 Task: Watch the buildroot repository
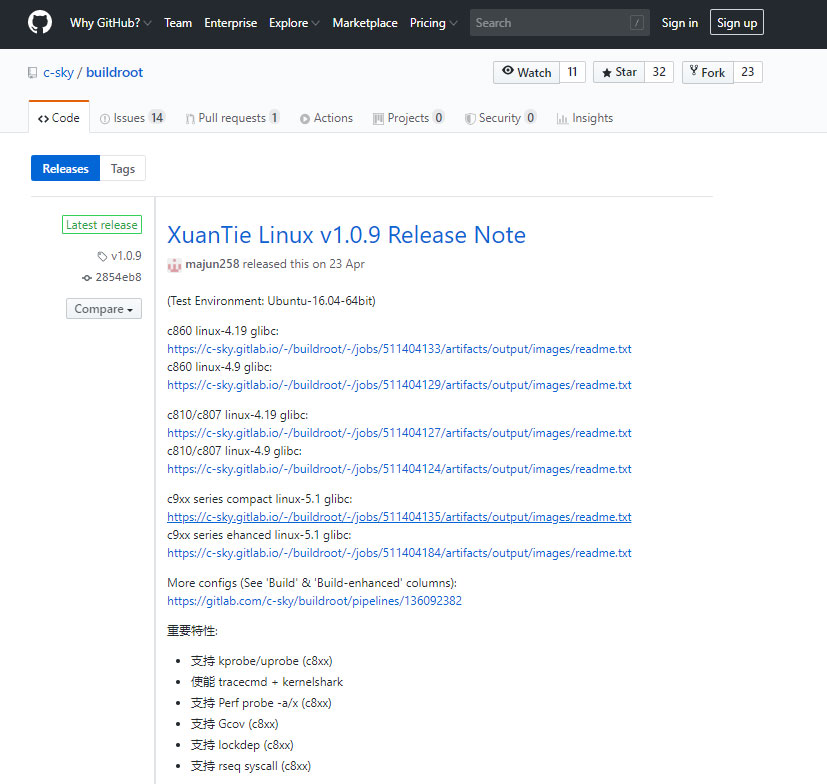526,72
